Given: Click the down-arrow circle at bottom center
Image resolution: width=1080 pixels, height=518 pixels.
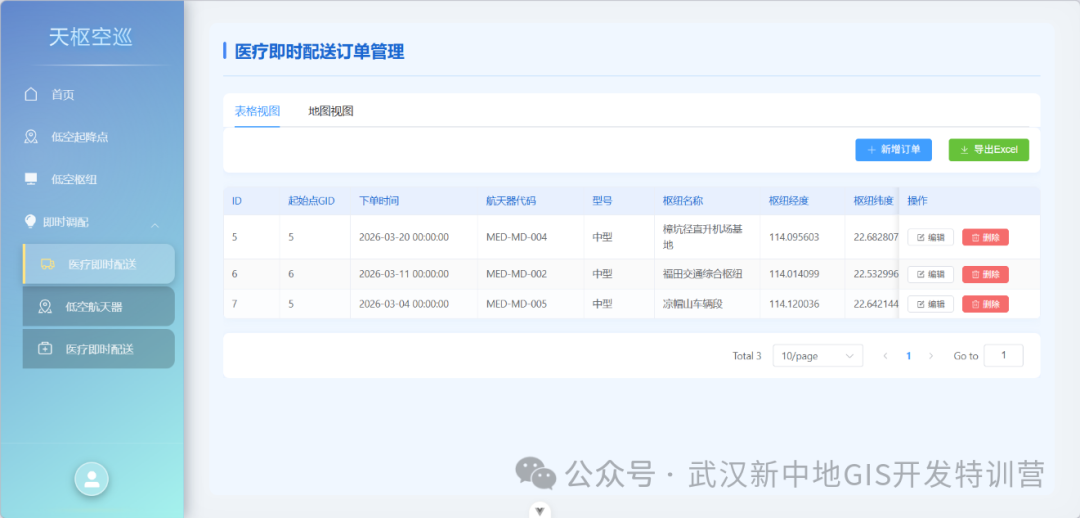Looking at the screenshot, I should [540, 510].
